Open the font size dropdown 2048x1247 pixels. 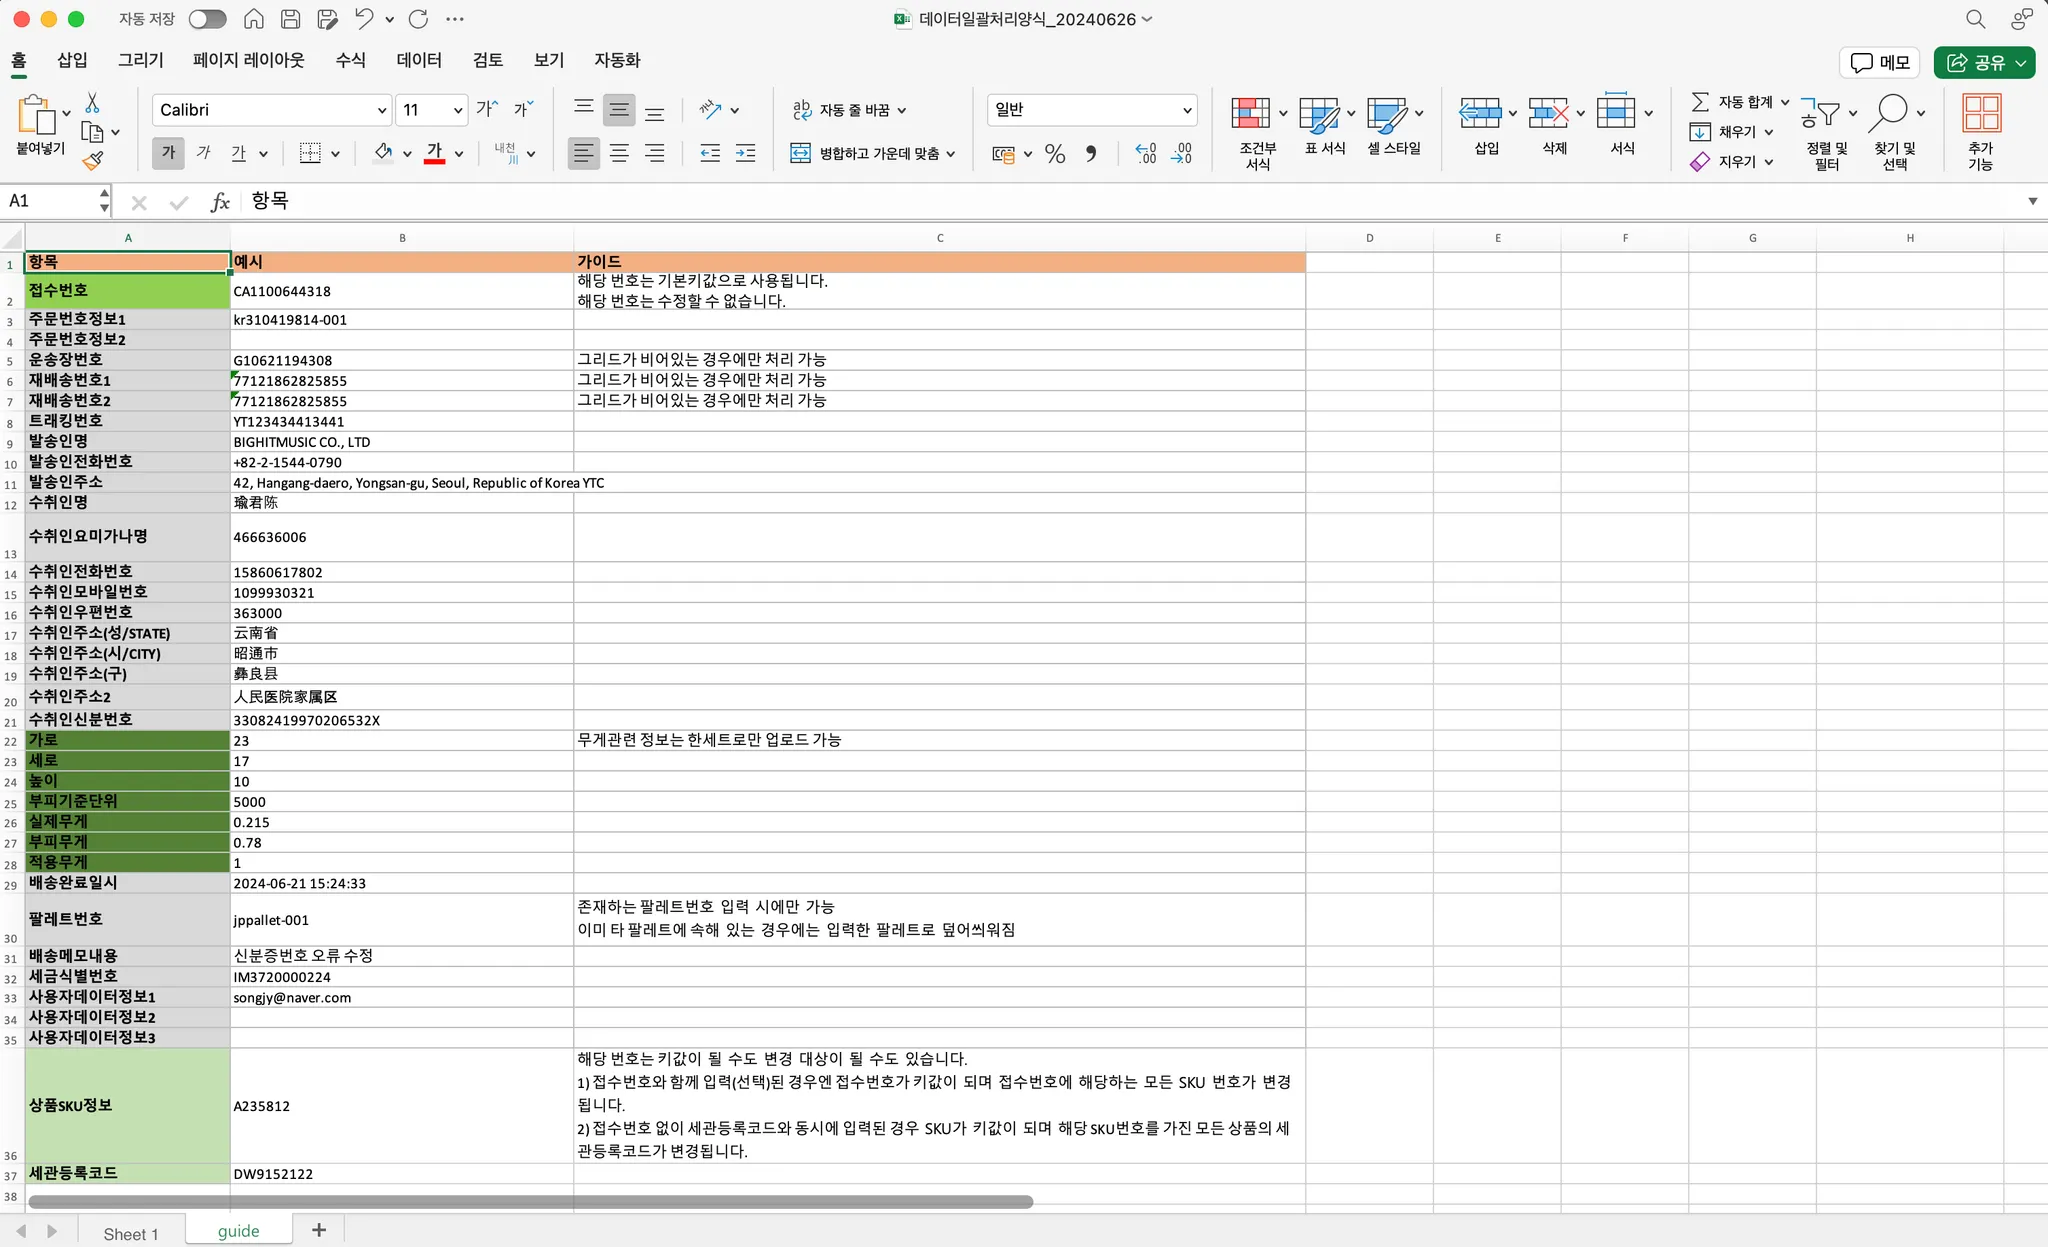tap(457, 110)
